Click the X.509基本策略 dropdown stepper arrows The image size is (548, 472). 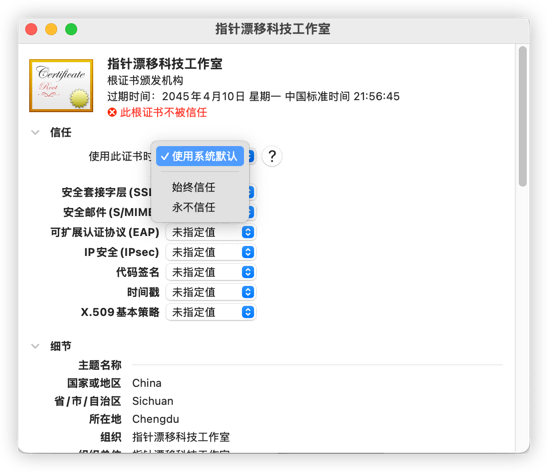pyautogui.click(x=248, y=312)
